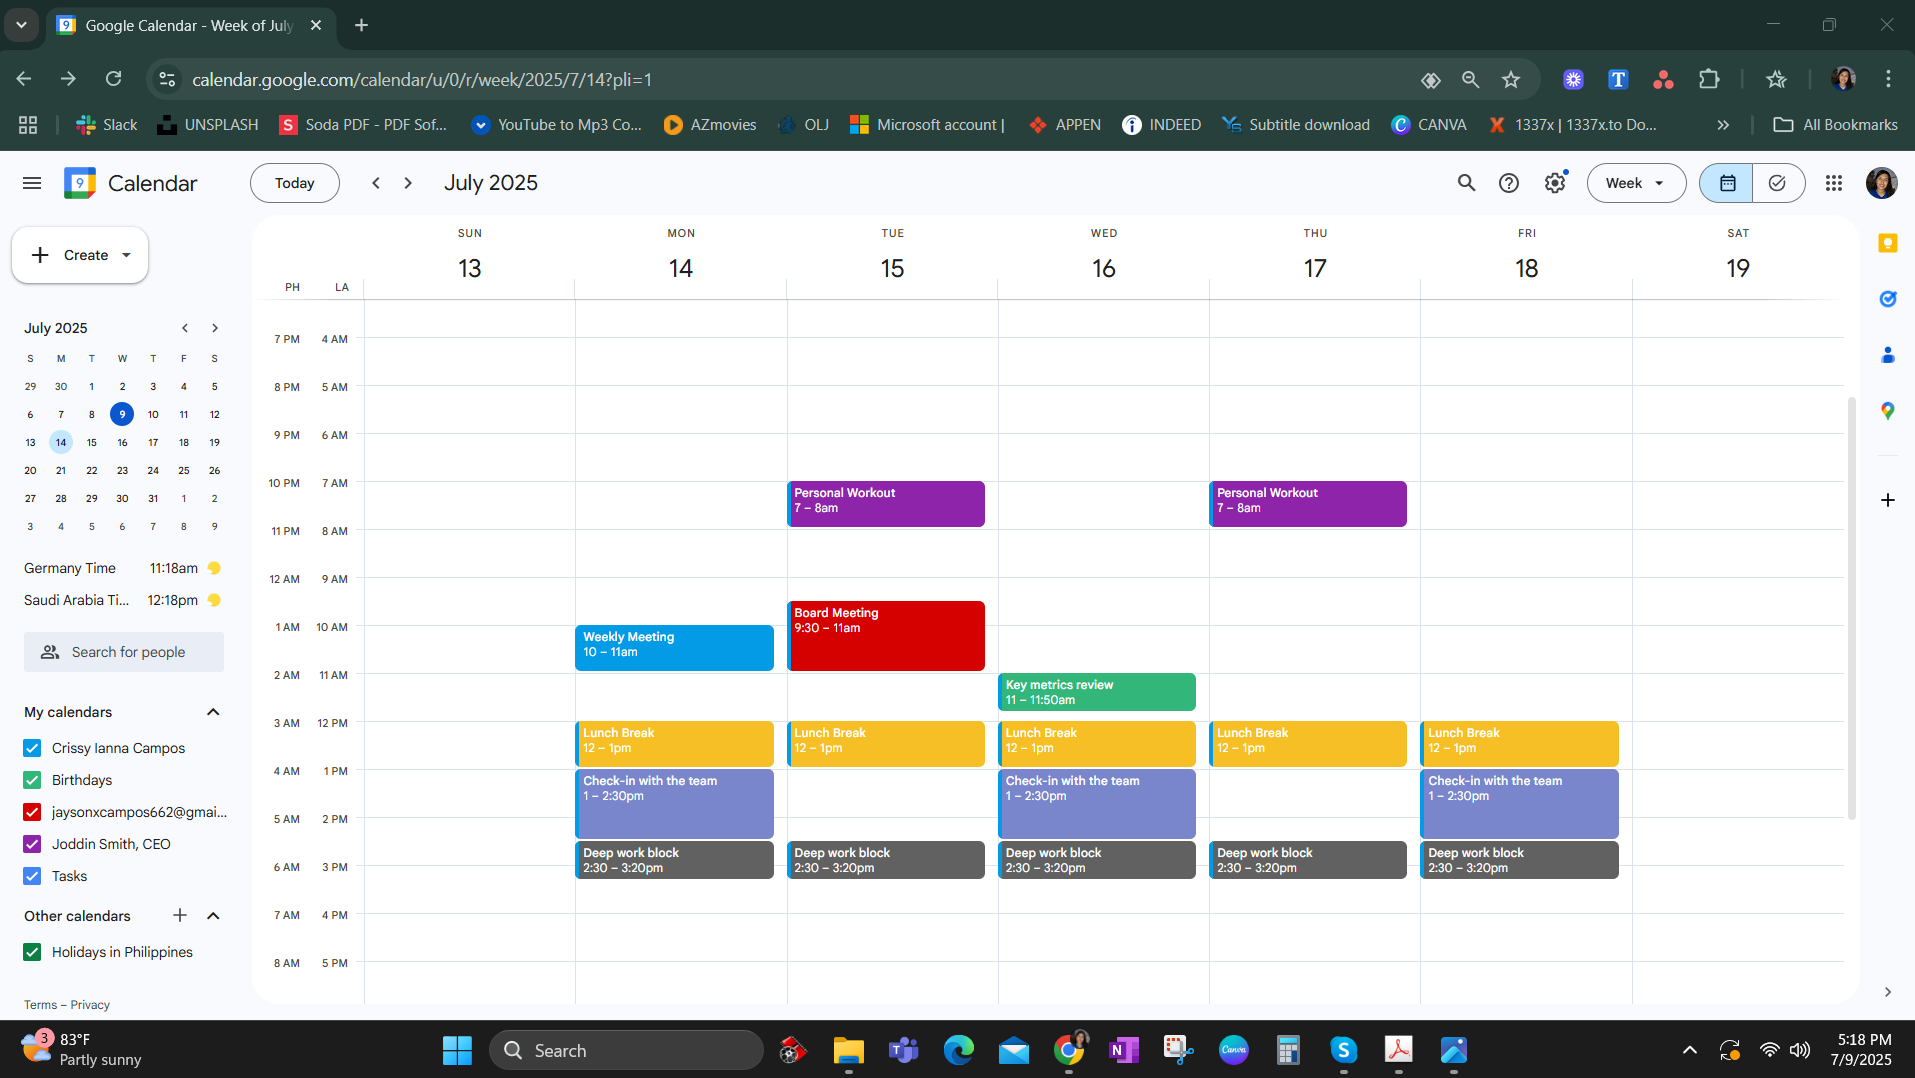Open the Privacy link
The width and height of the screenshot is (1915, 1078).
[x=90, y=1005]
